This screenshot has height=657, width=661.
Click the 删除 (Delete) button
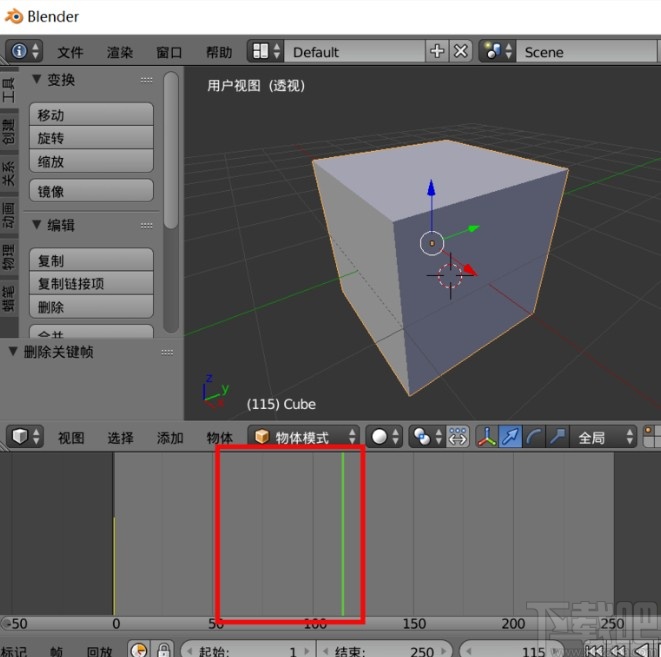(x=91, y=306)
